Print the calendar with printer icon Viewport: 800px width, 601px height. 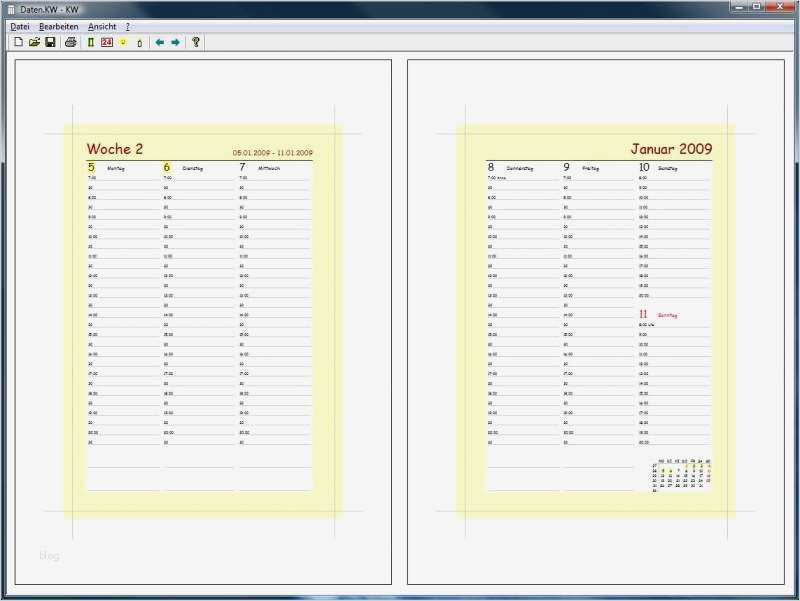click(x=70, y=42)
